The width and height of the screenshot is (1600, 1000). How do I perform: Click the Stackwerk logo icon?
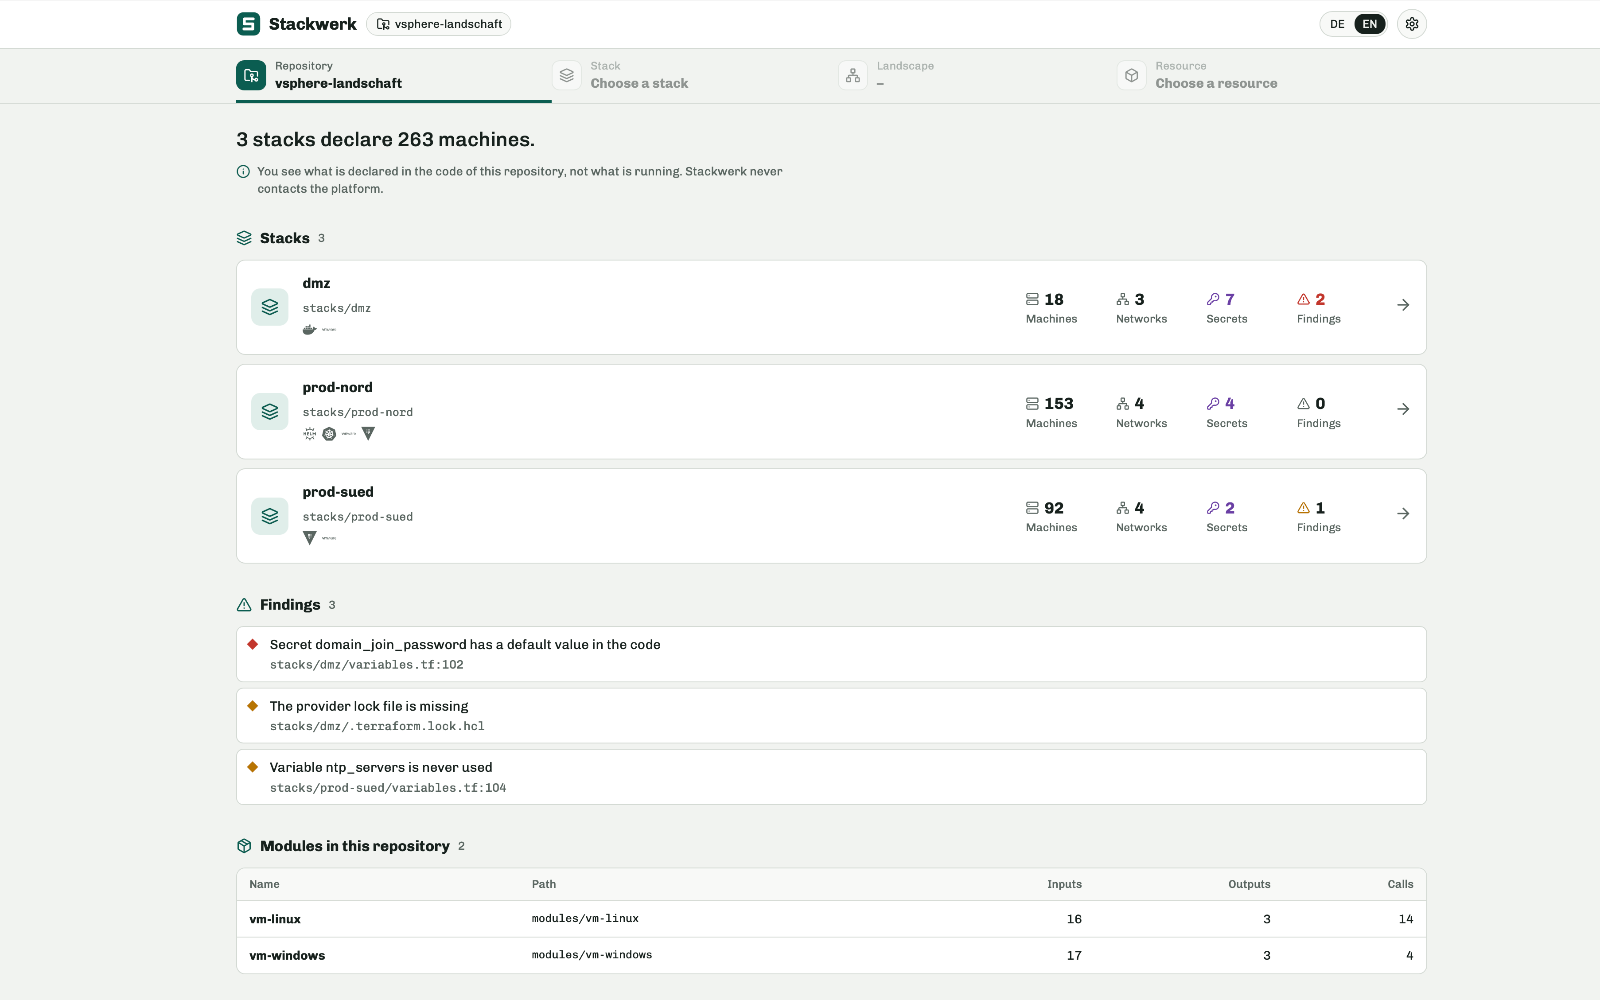pyautogui.click(x=248, y=24)
